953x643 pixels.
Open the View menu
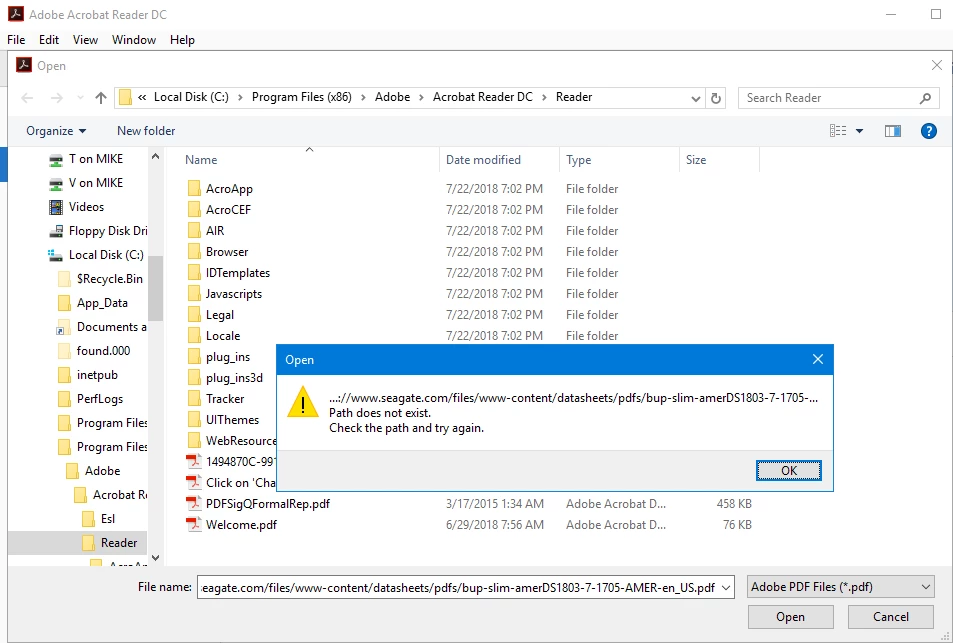pos(85,40)
